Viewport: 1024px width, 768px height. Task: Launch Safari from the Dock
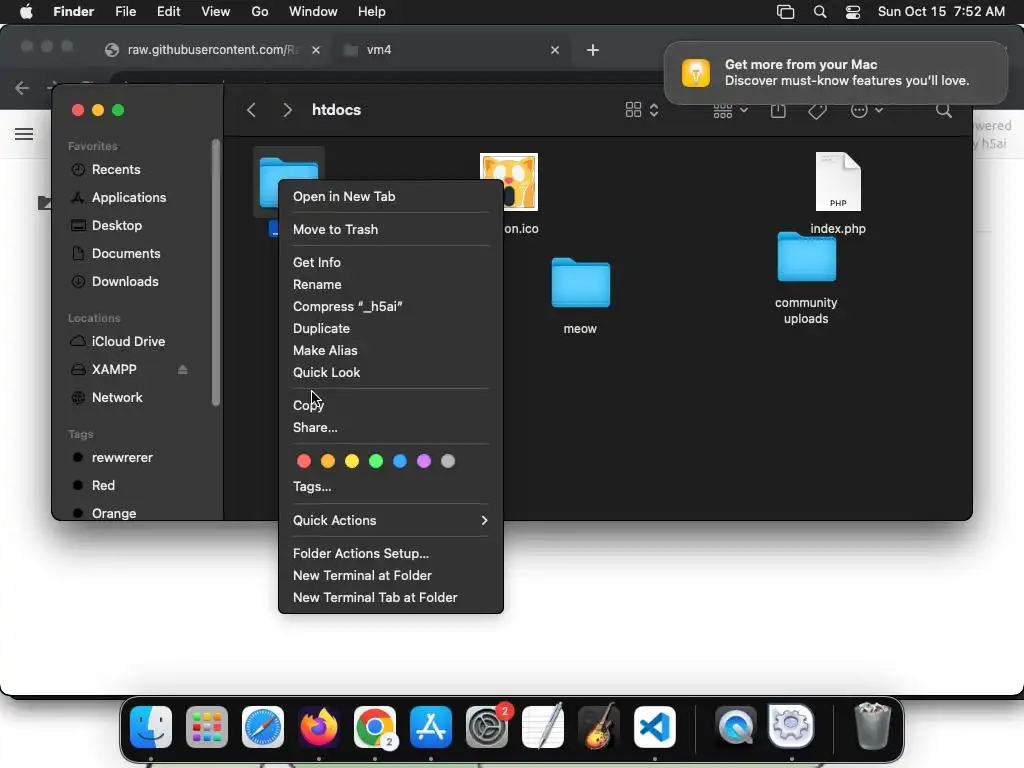tap(263, 727)
